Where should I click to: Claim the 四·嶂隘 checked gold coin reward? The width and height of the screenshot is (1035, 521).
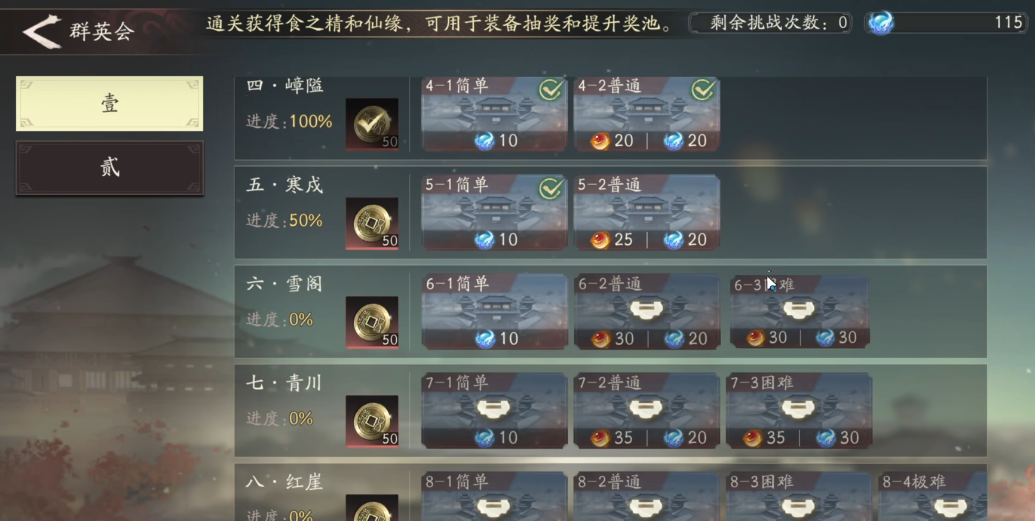pyautogui.click(x=372, y=124)
